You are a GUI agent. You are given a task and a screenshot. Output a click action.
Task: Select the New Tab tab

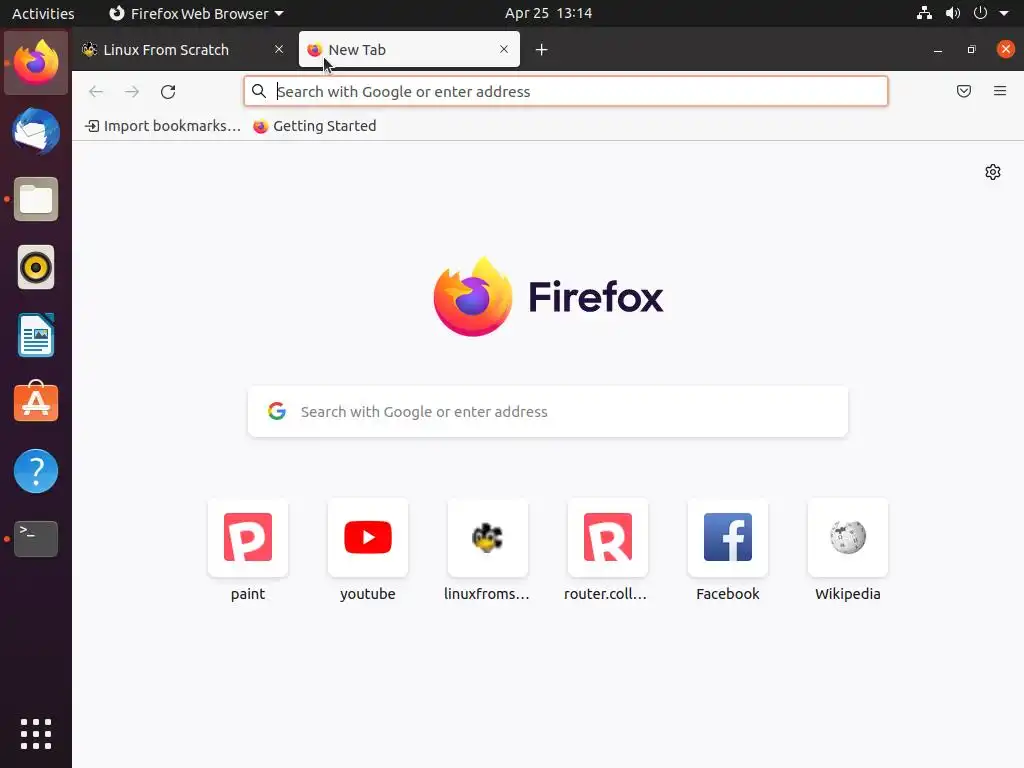pos(409,50)
